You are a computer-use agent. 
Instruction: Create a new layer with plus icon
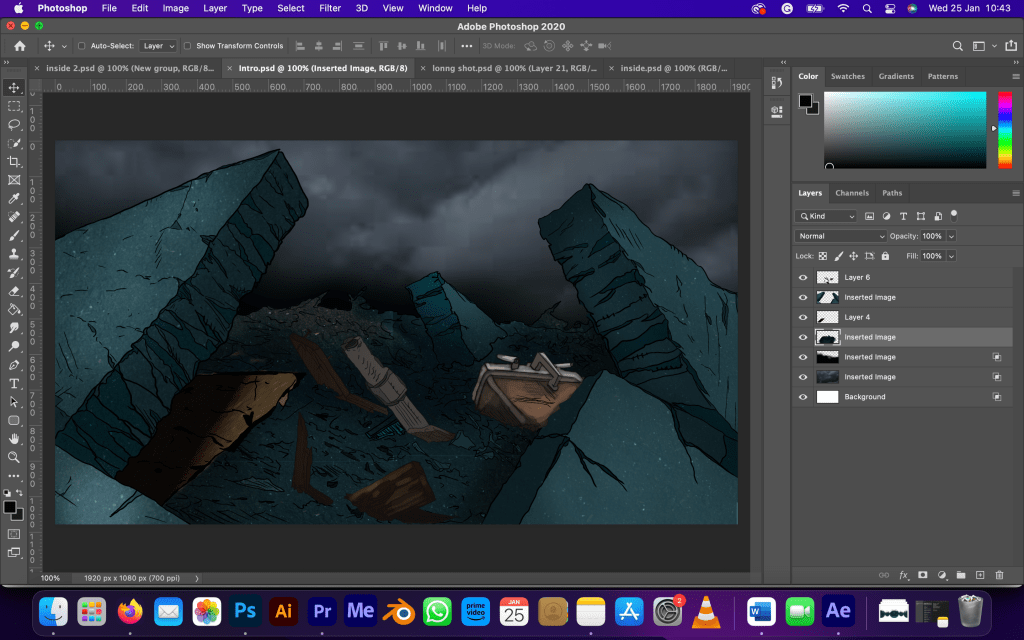coord(980,575)
